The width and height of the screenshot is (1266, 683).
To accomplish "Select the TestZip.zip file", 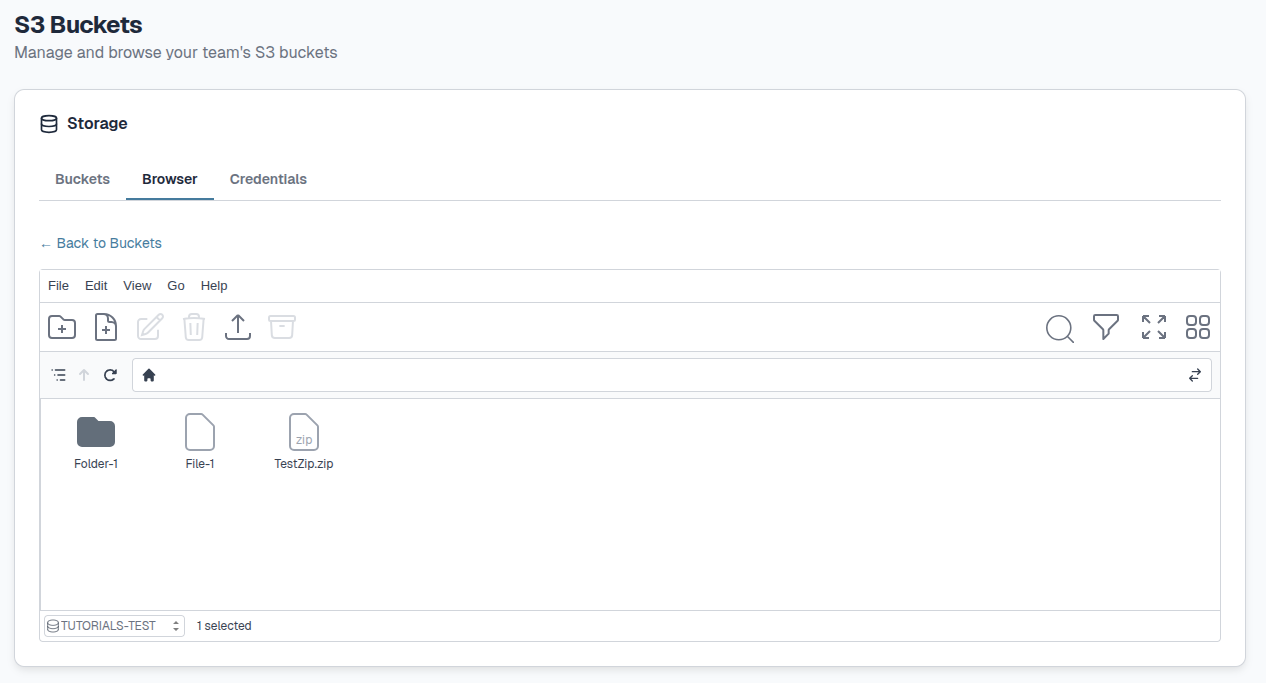I will (304, 441).
